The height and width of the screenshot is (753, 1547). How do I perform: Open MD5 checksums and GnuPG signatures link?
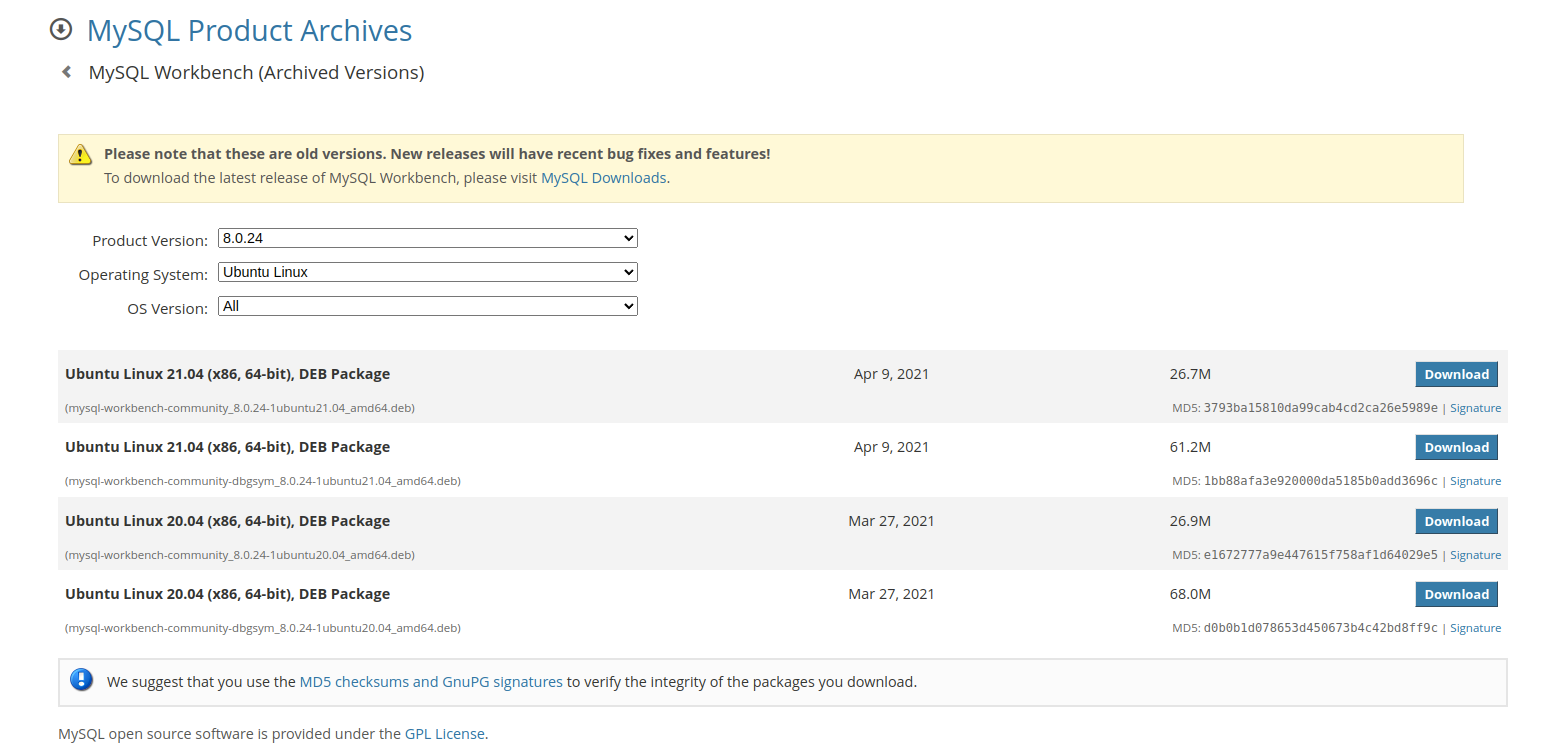coord(431,682)
